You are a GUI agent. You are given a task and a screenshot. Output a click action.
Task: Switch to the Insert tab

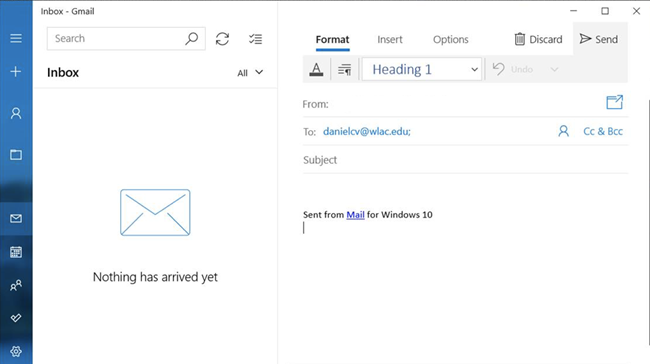click(390, 39)
